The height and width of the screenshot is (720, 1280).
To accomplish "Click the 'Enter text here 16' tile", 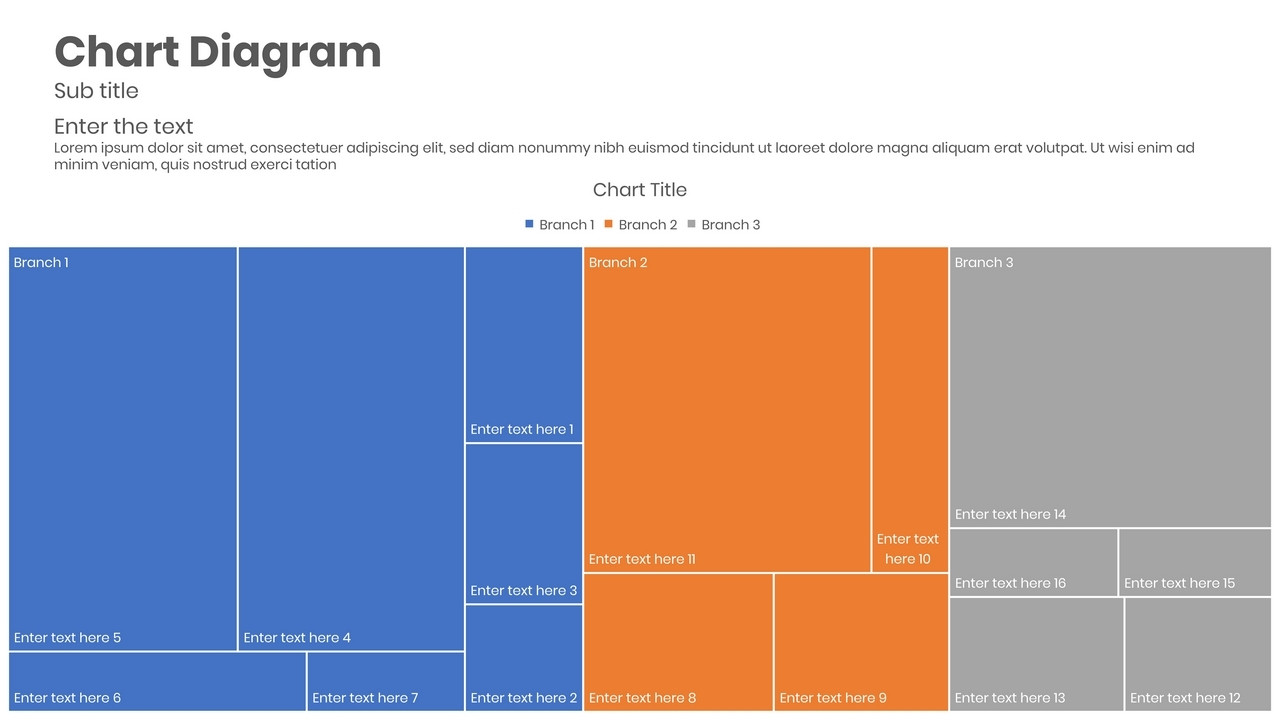I will (x=1033, y=563).
